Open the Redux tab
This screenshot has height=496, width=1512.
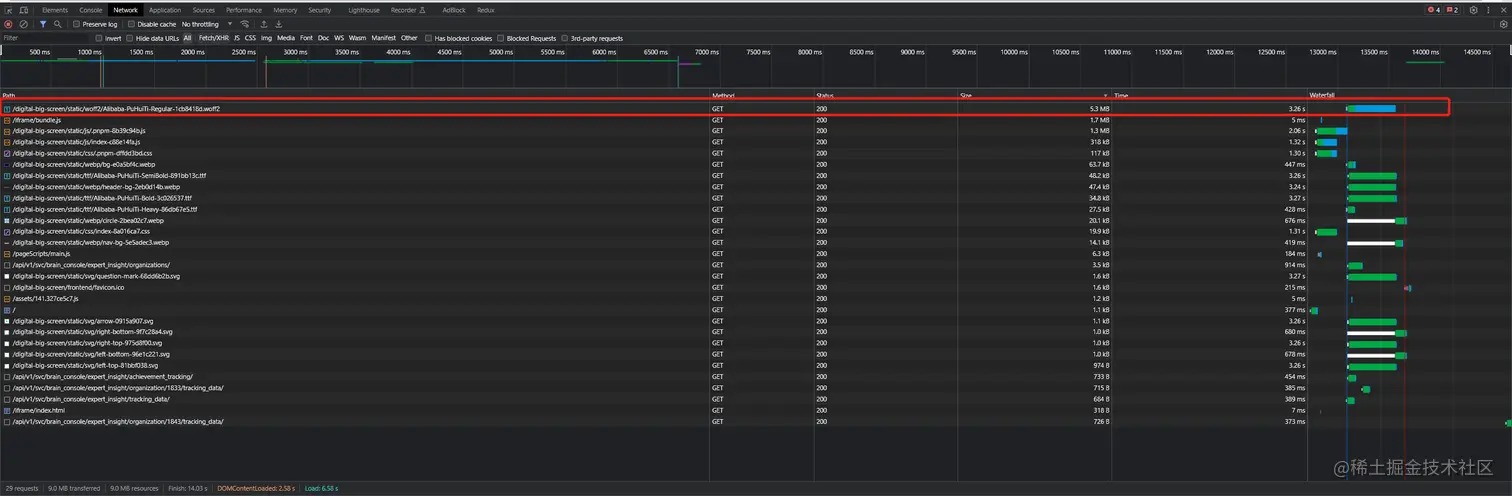(x=486, y=10)
